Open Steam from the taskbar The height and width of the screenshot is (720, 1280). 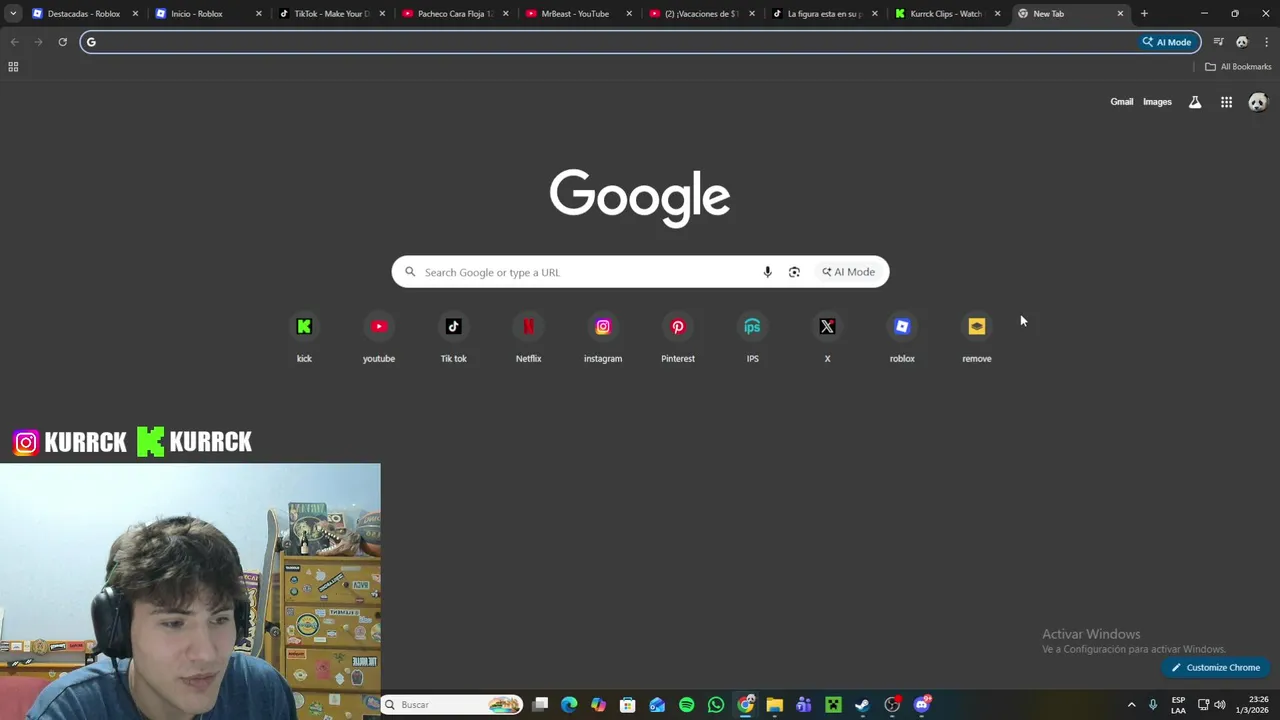click(x=862, y=705)
